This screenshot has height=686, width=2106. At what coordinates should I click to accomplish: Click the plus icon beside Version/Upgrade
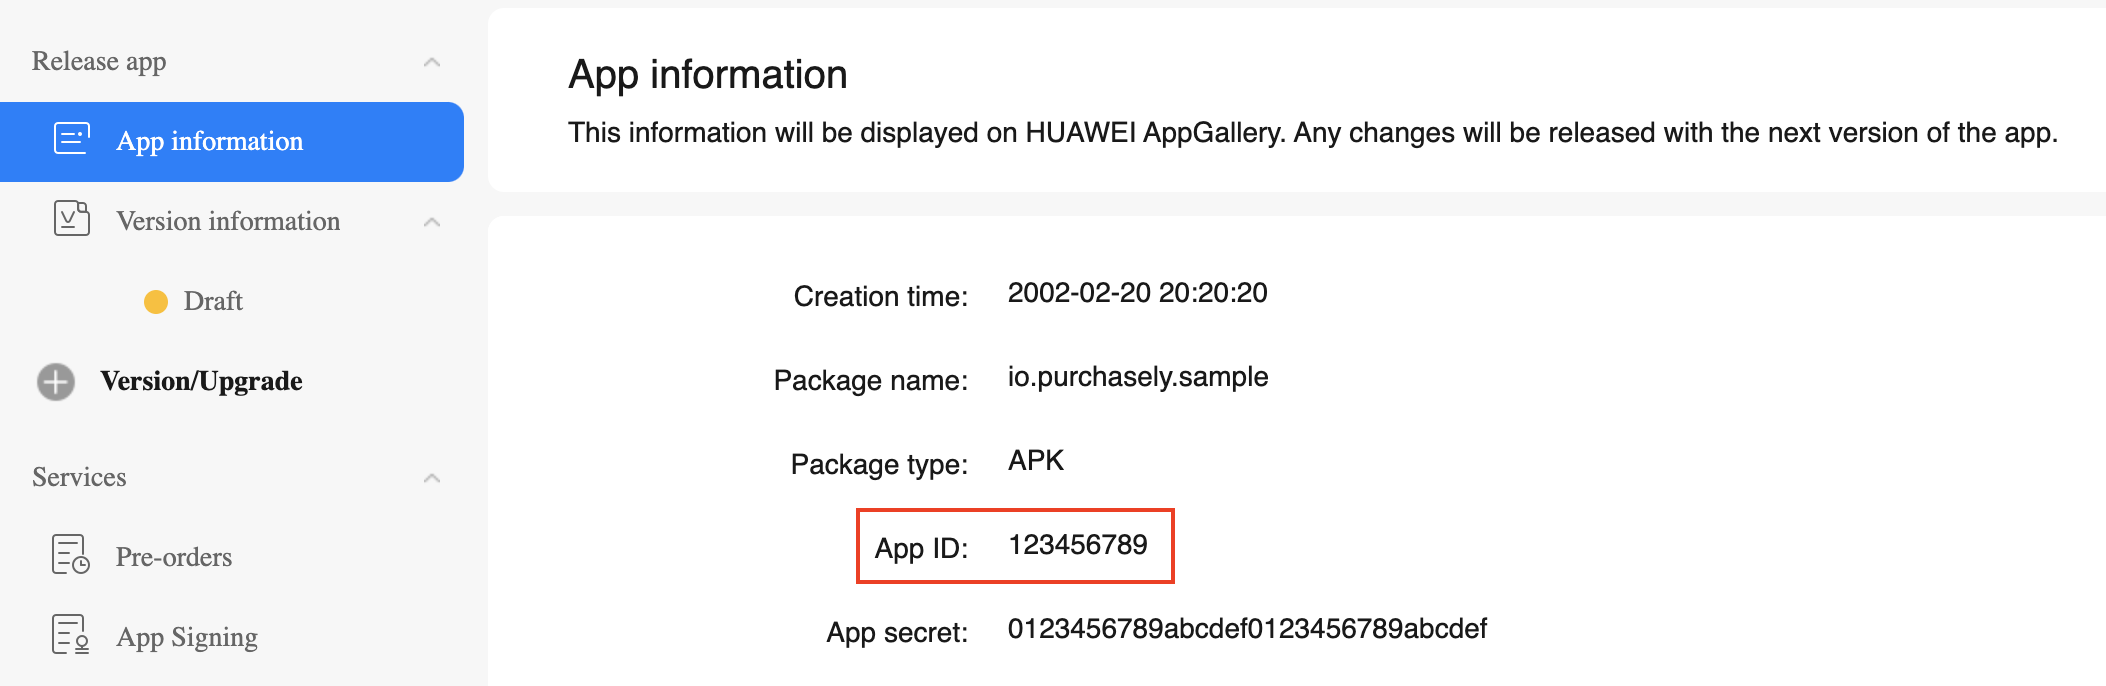[x=56, y=381]
